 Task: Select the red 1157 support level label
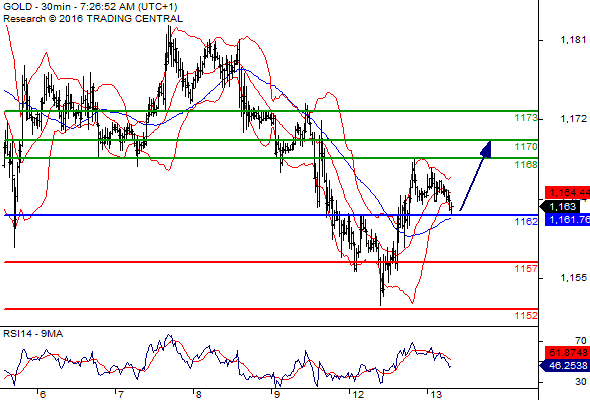click(x=526, y=268)
